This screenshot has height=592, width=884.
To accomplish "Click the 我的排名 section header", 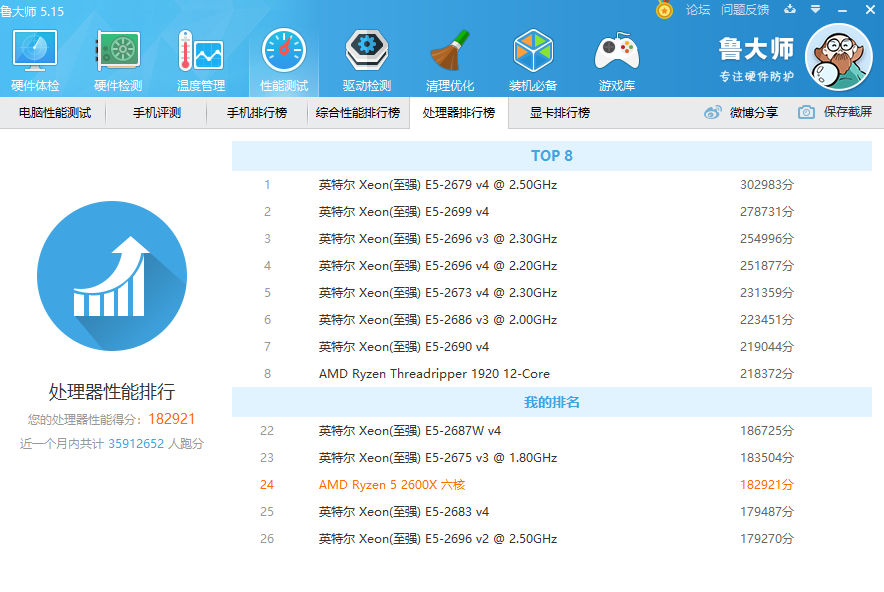I will point(551,402).
